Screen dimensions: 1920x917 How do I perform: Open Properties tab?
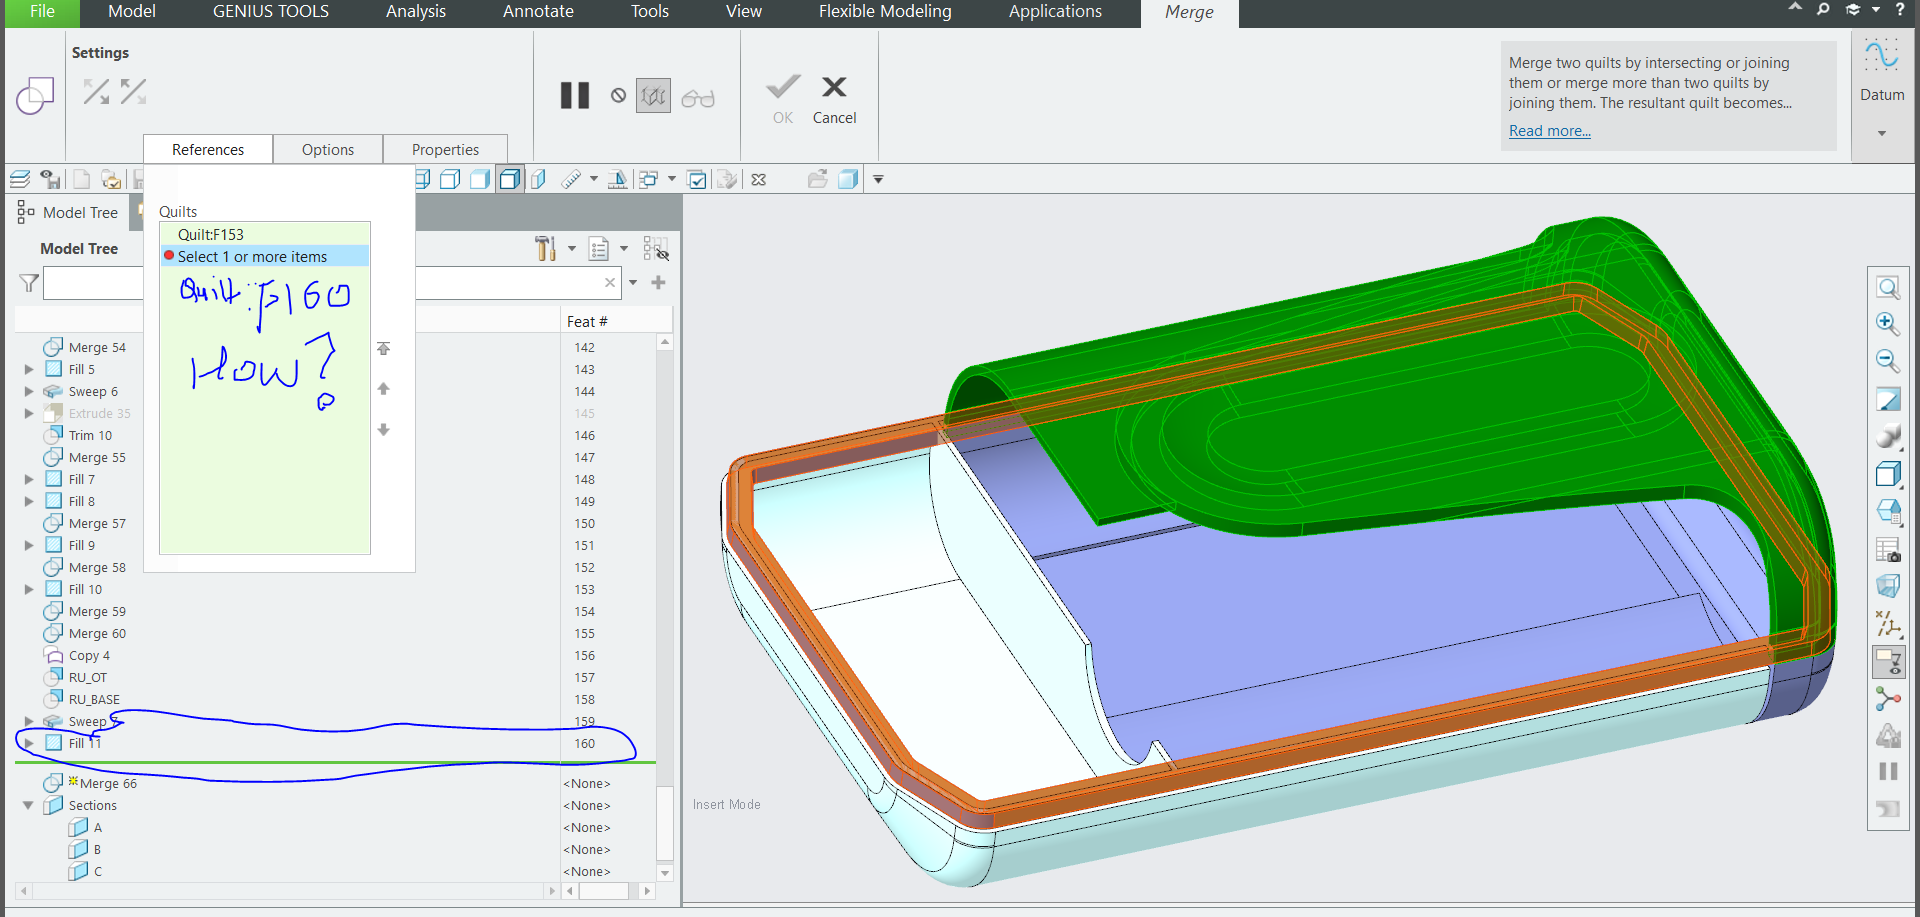click(445, 149)
